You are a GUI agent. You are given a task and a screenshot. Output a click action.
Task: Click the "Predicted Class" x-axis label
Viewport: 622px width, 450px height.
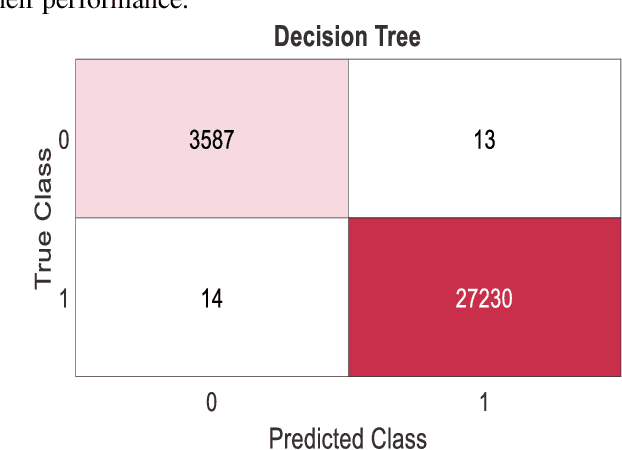tap(348, 438)
